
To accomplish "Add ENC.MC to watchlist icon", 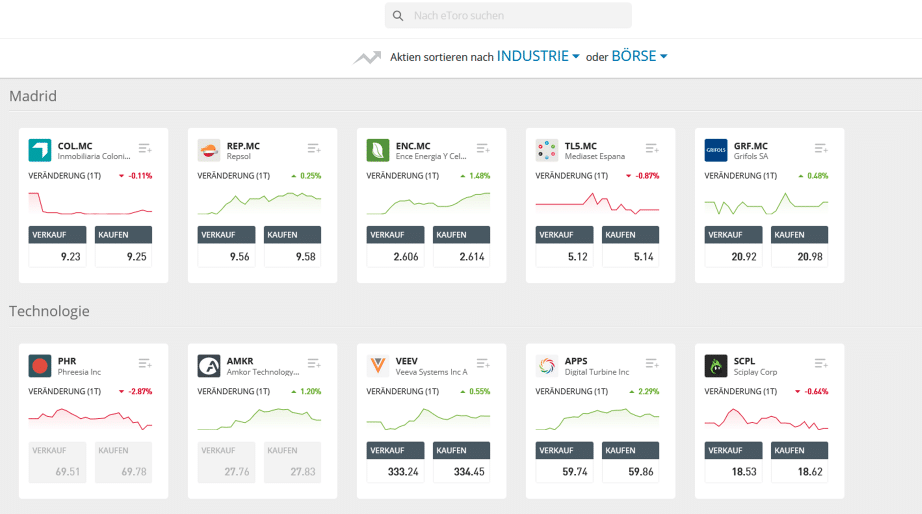I will (x=483, y=148).
